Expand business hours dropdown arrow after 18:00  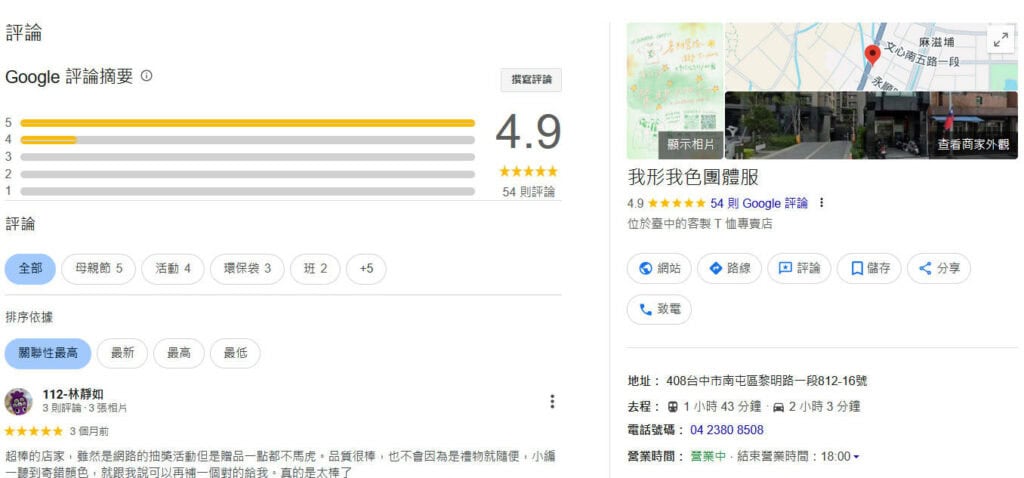coord(856,456)
